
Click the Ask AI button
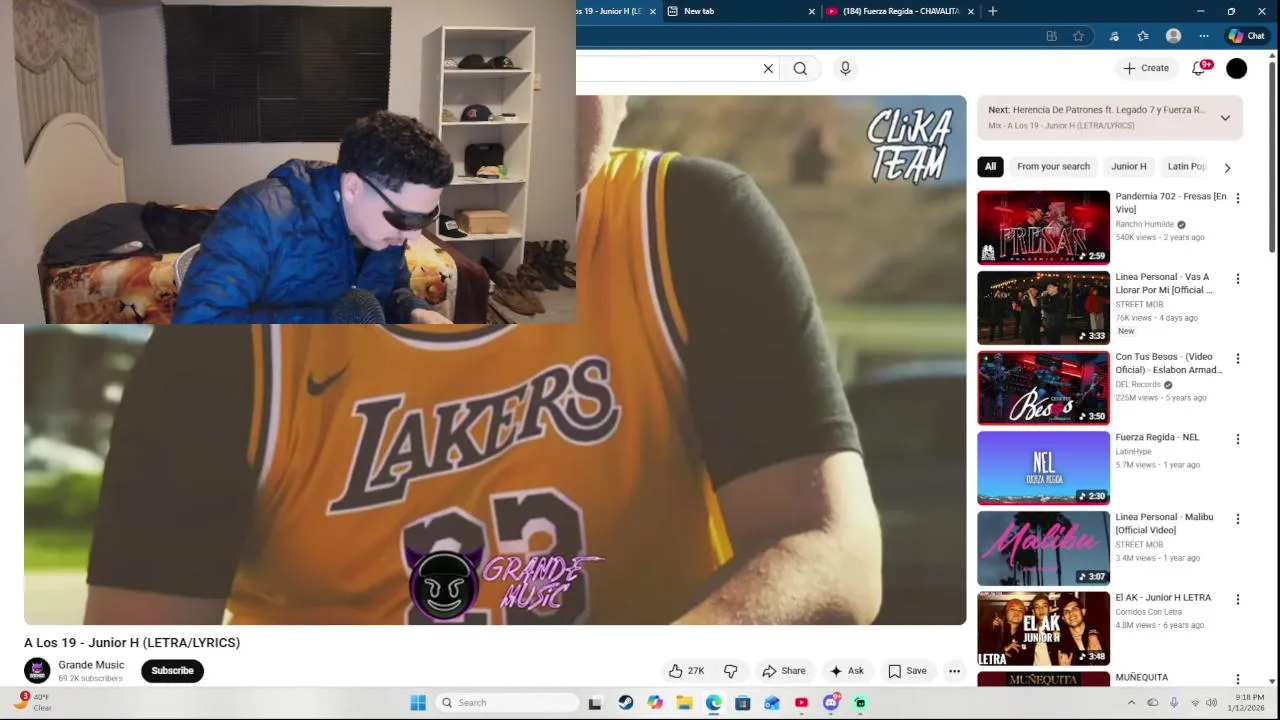[x=846, y=671]
